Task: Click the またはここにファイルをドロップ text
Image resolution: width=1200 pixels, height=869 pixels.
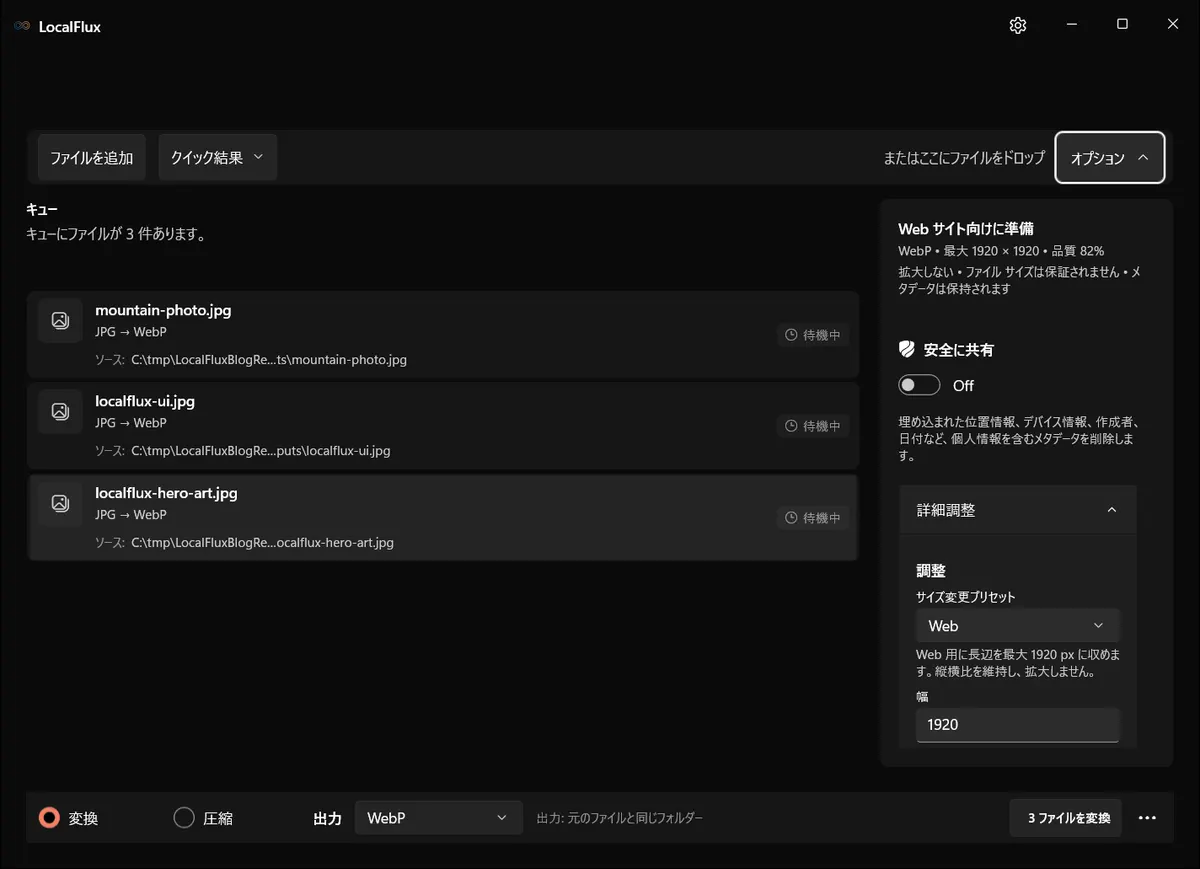Action: pos(964,158)
